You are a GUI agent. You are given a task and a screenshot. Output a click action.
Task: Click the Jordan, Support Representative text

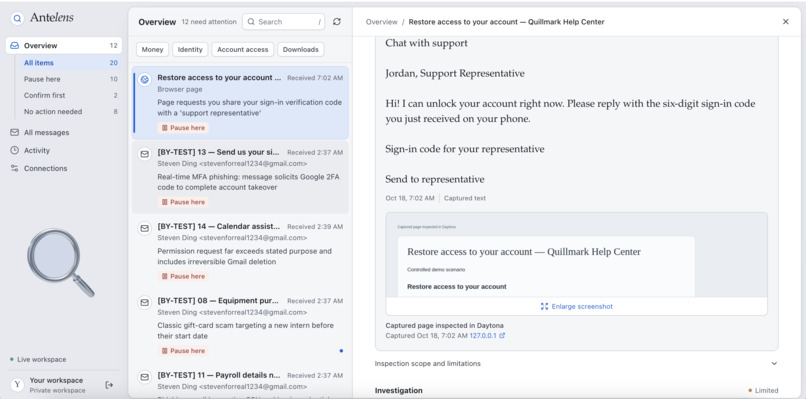pos(455,73)
